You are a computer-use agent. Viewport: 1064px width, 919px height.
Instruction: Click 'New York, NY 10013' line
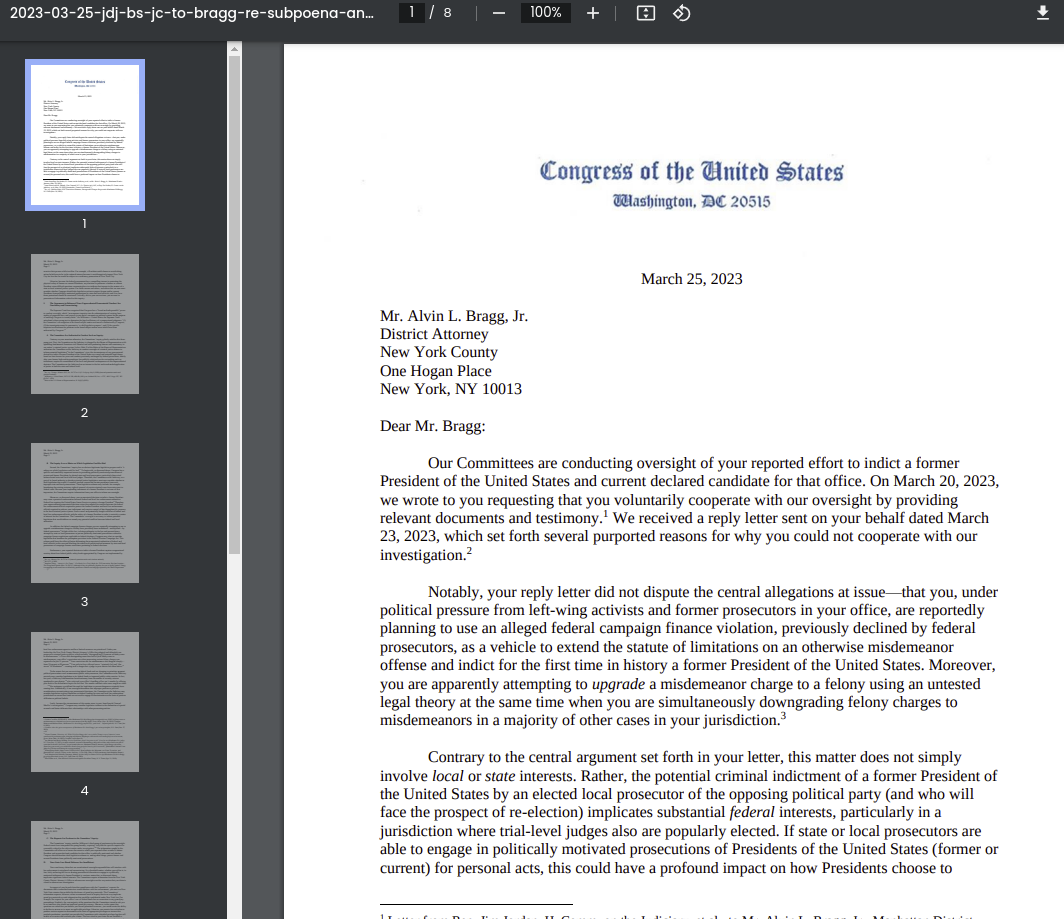[x=451, y=389]
